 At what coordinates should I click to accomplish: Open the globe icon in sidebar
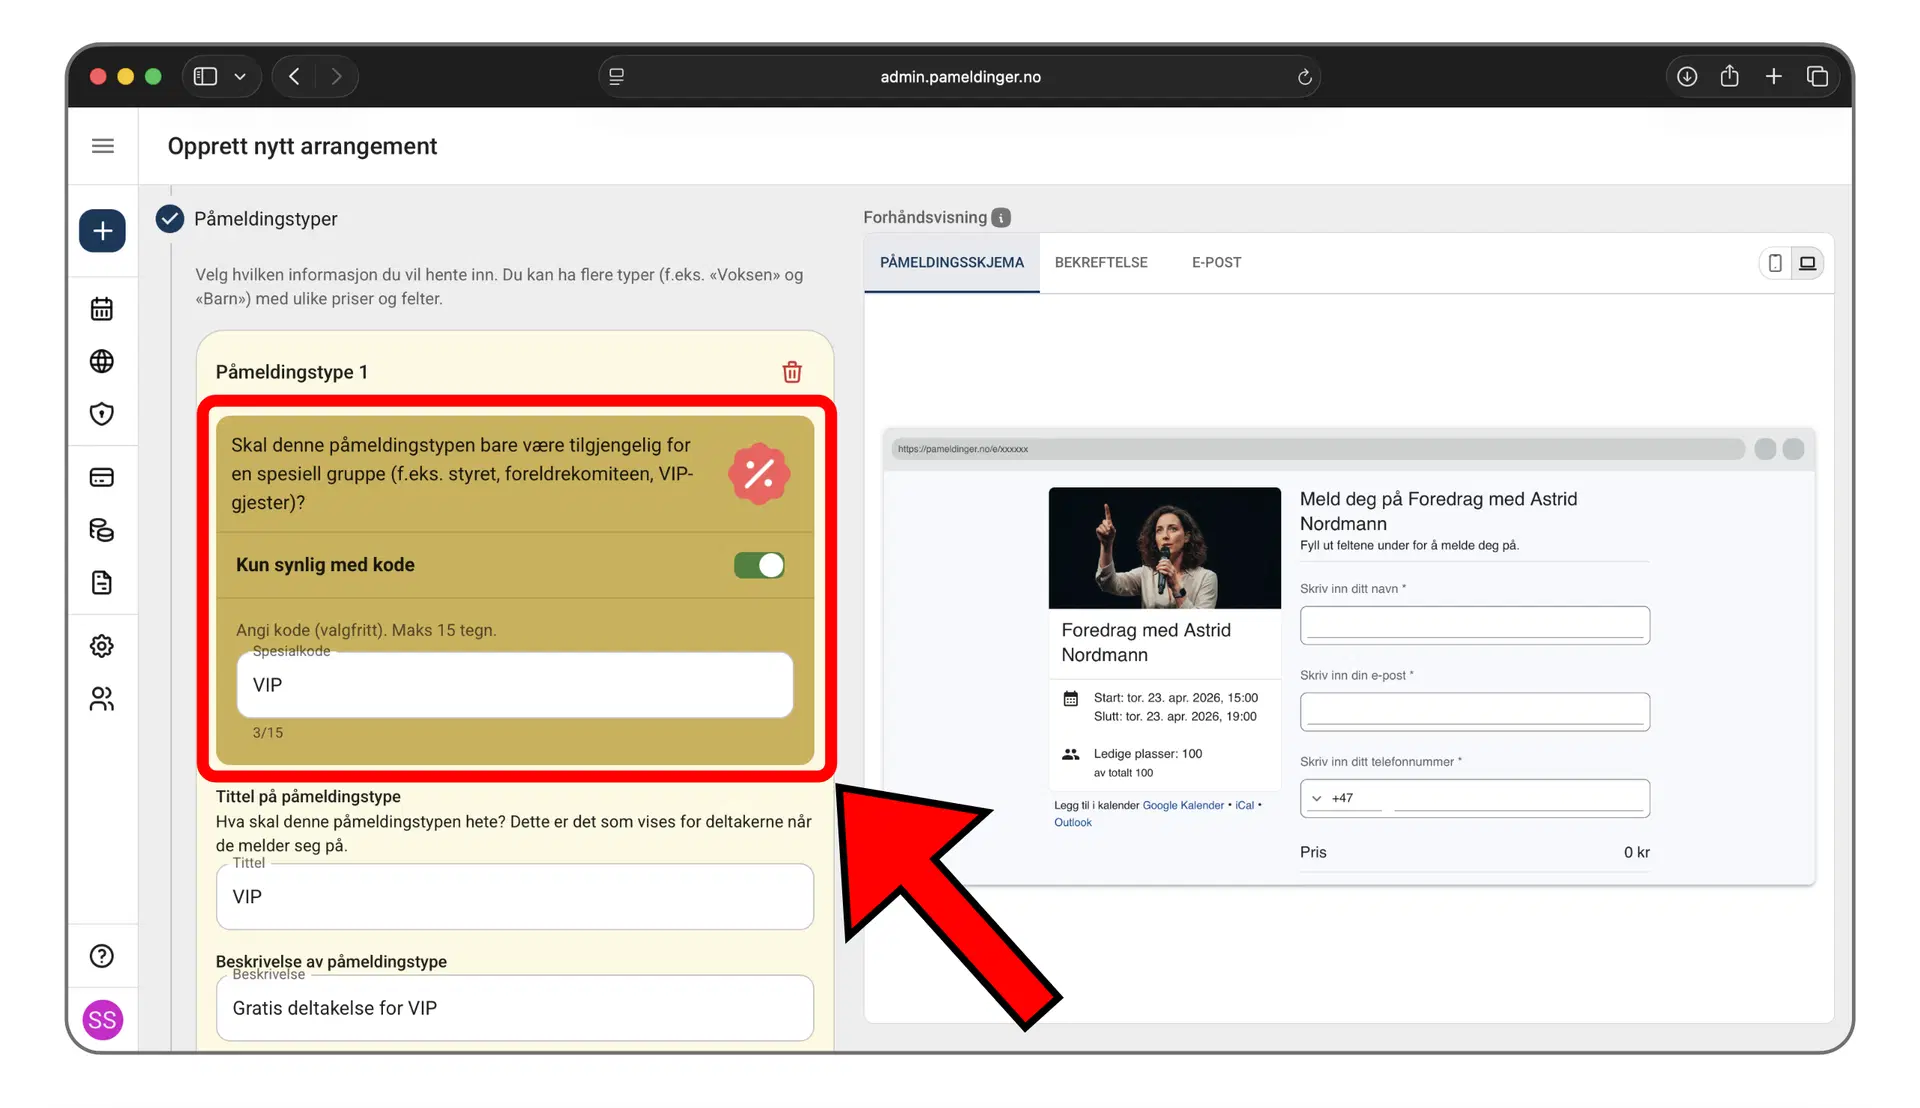(x=102, y=361)
